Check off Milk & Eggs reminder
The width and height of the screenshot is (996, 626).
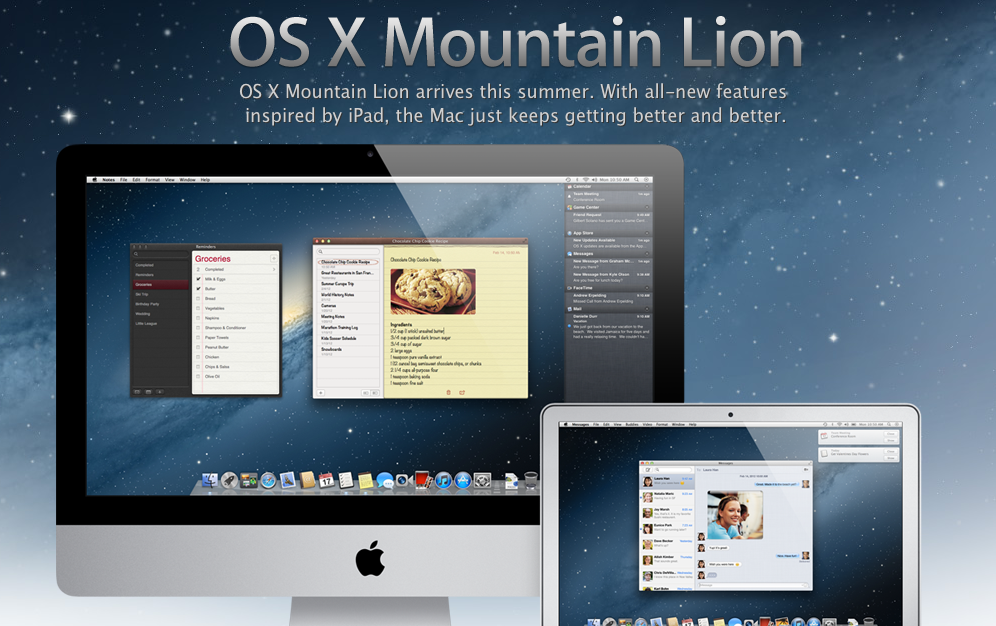click(198, 279)
